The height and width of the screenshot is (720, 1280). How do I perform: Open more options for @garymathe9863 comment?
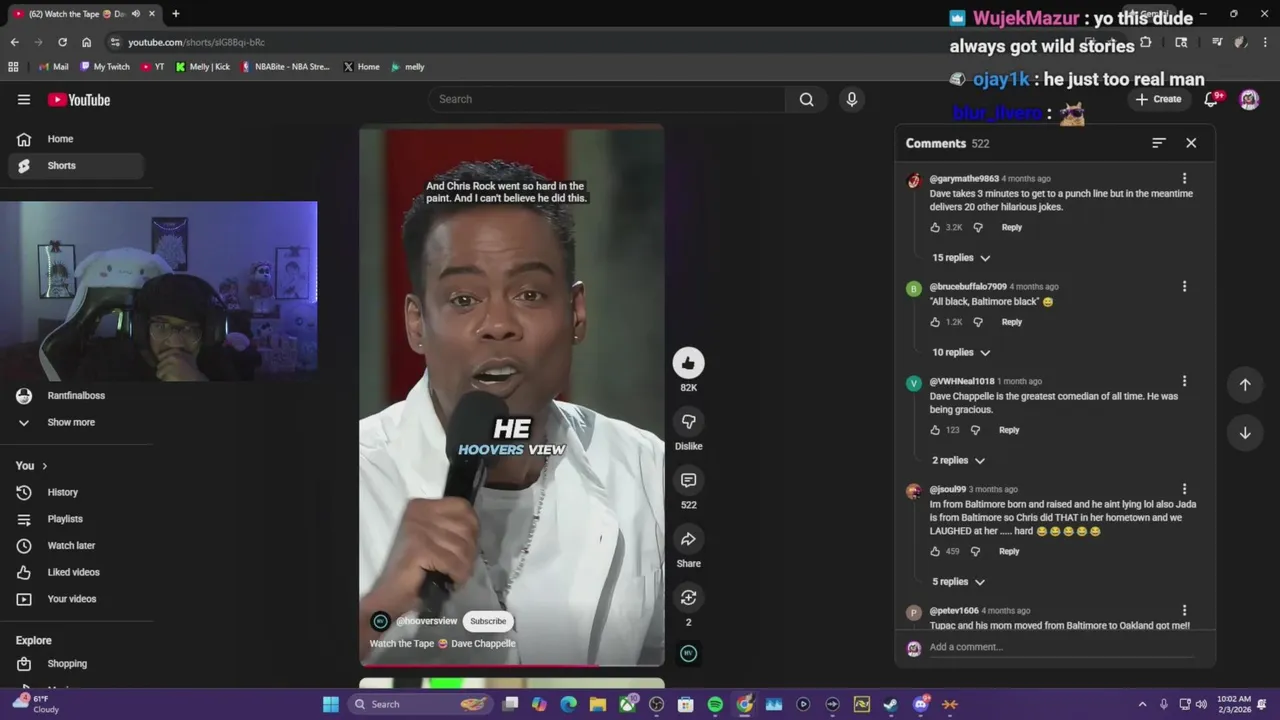[x=1184, y=179]
